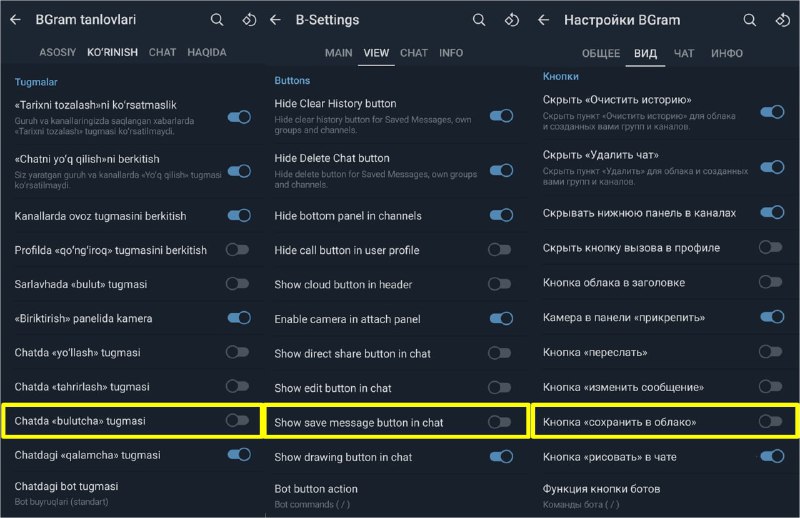Screen dimensions: 800x518
Task: Tap the restore icon in Настройки BGram header
Action: coord(783,20)
